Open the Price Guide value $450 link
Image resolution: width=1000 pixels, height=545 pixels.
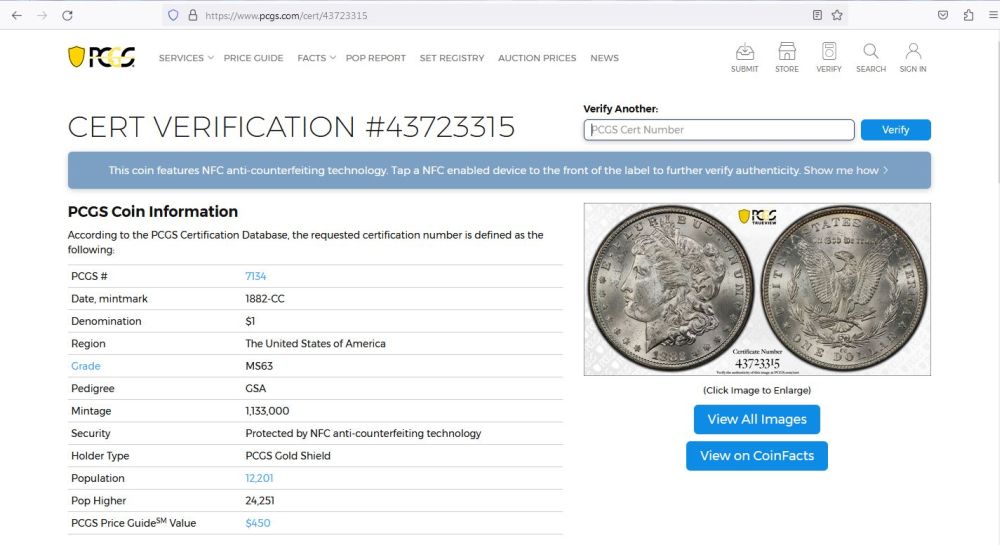pos(258,523)
